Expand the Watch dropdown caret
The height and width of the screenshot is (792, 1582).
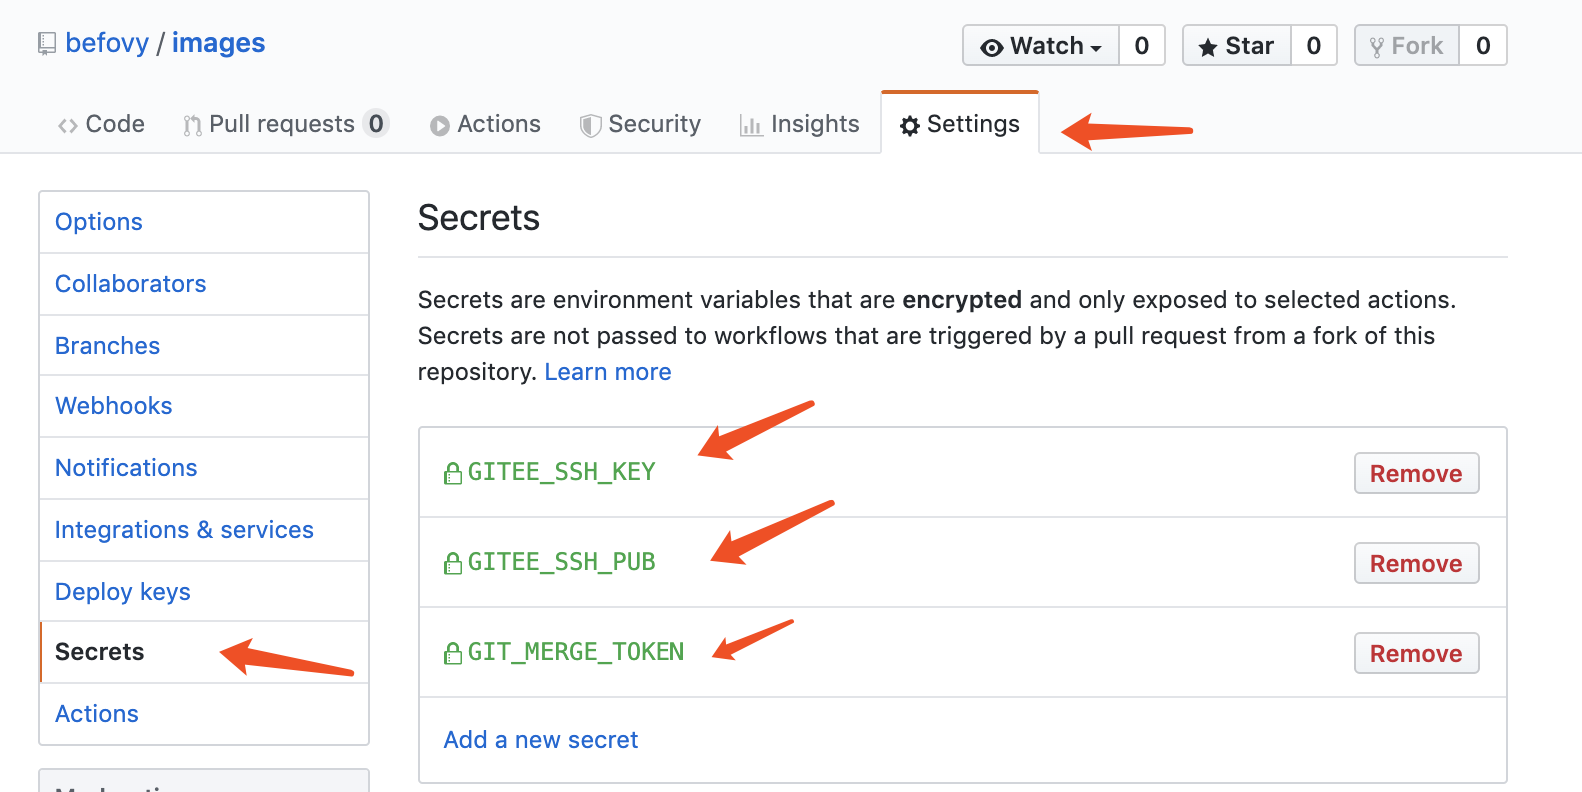coord(1096,48)
